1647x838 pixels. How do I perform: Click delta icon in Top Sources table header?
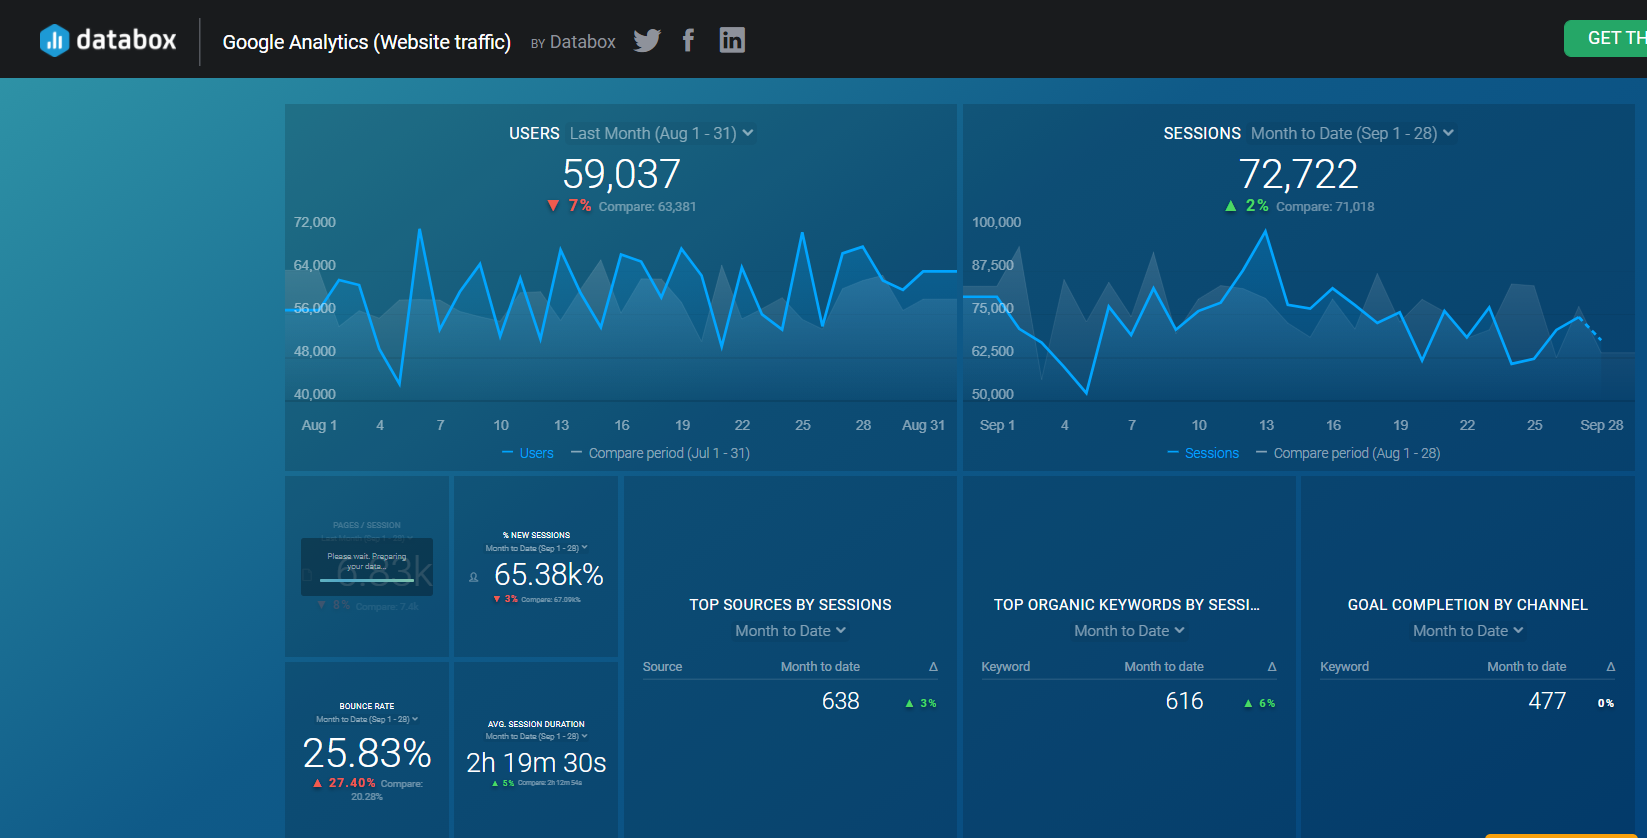tap(933, 667)
